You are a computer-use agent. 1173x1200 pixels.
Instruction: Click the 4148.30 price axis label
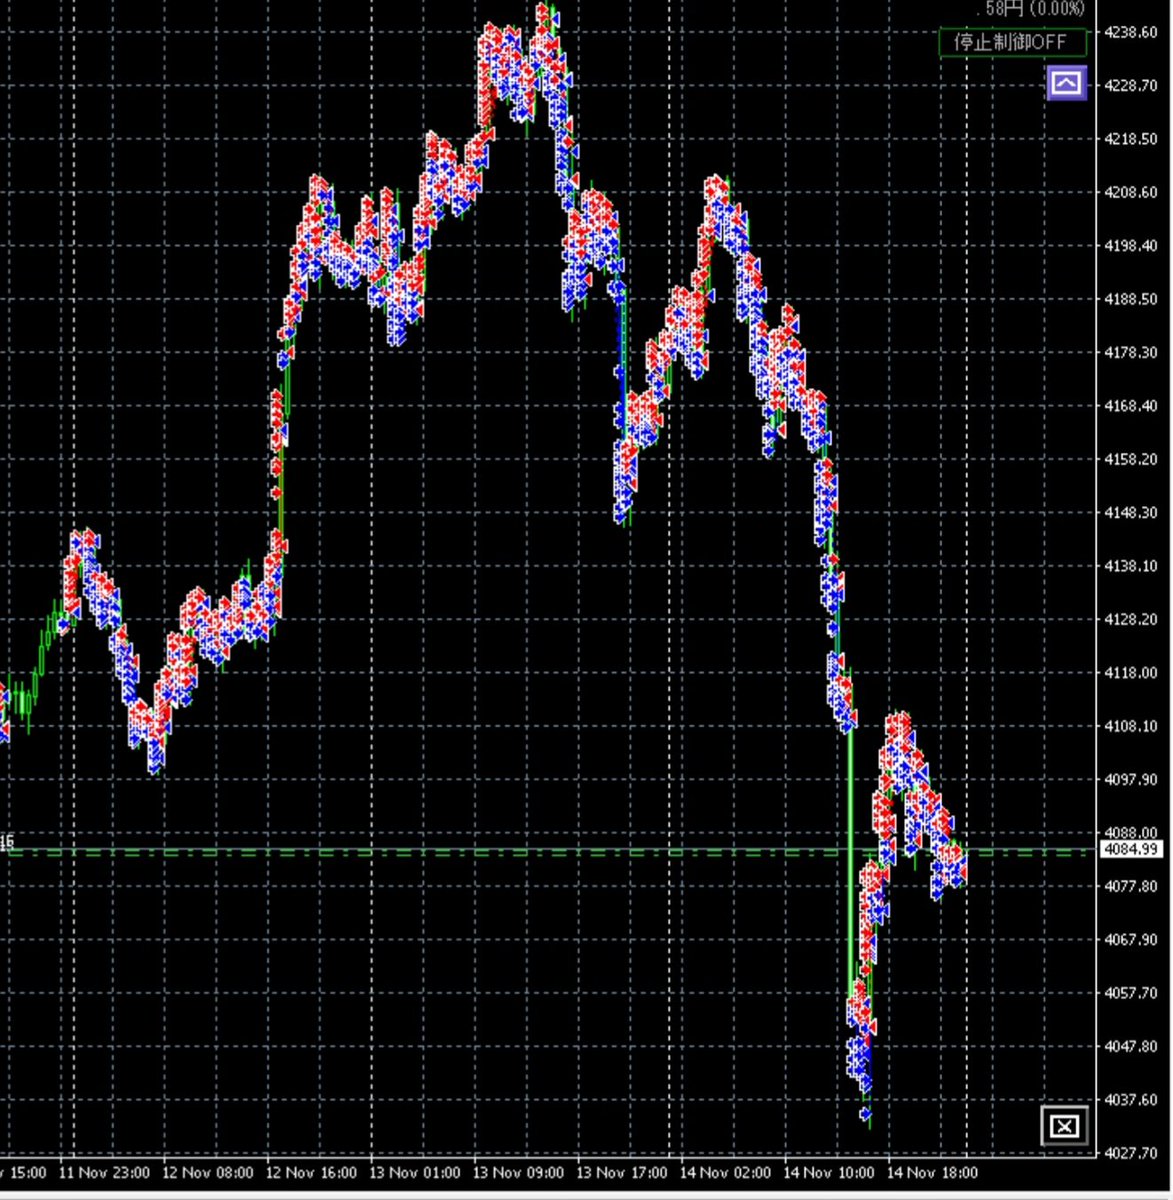click(x=1131, y=513)
